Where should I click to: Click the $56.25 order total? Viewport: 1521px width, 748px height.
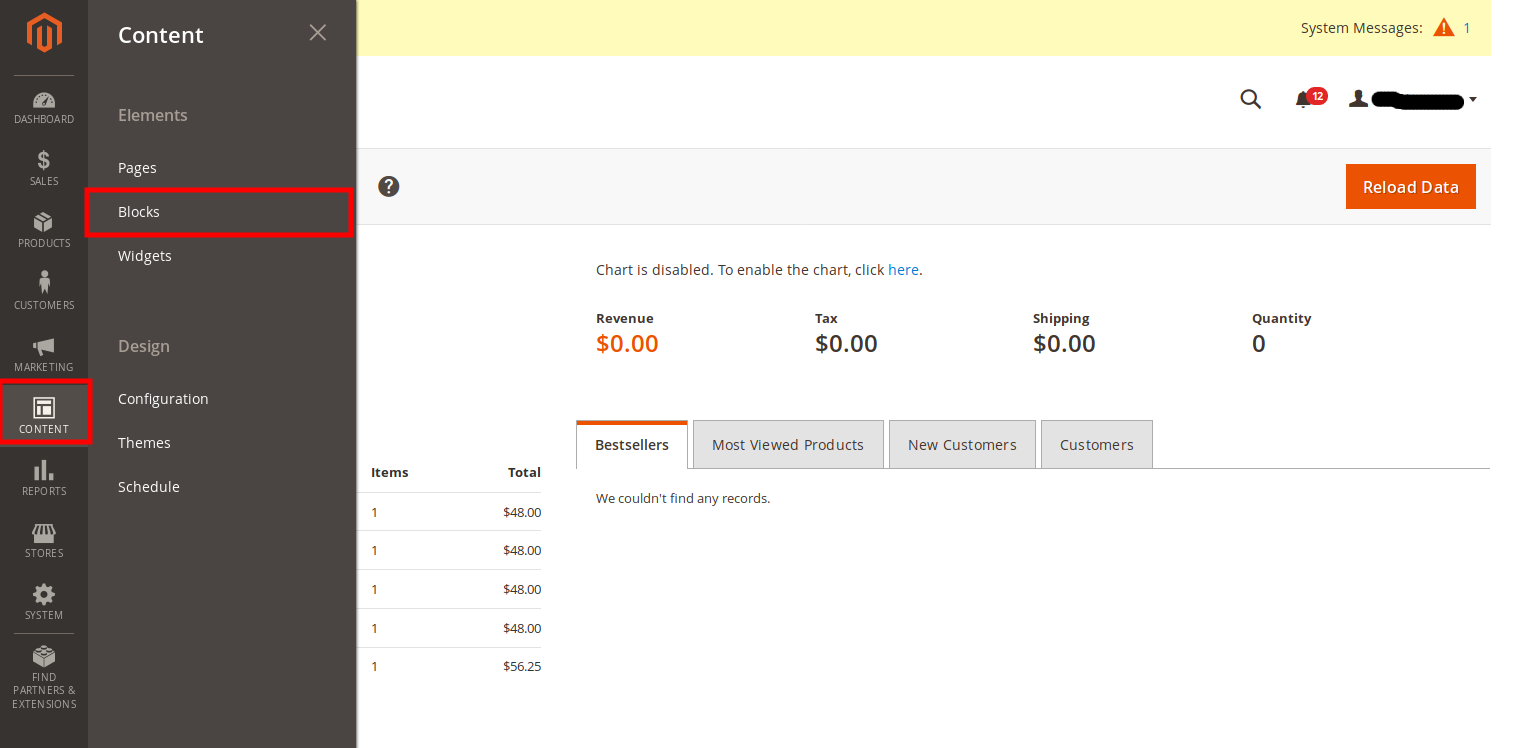click(x=522, y=666)
